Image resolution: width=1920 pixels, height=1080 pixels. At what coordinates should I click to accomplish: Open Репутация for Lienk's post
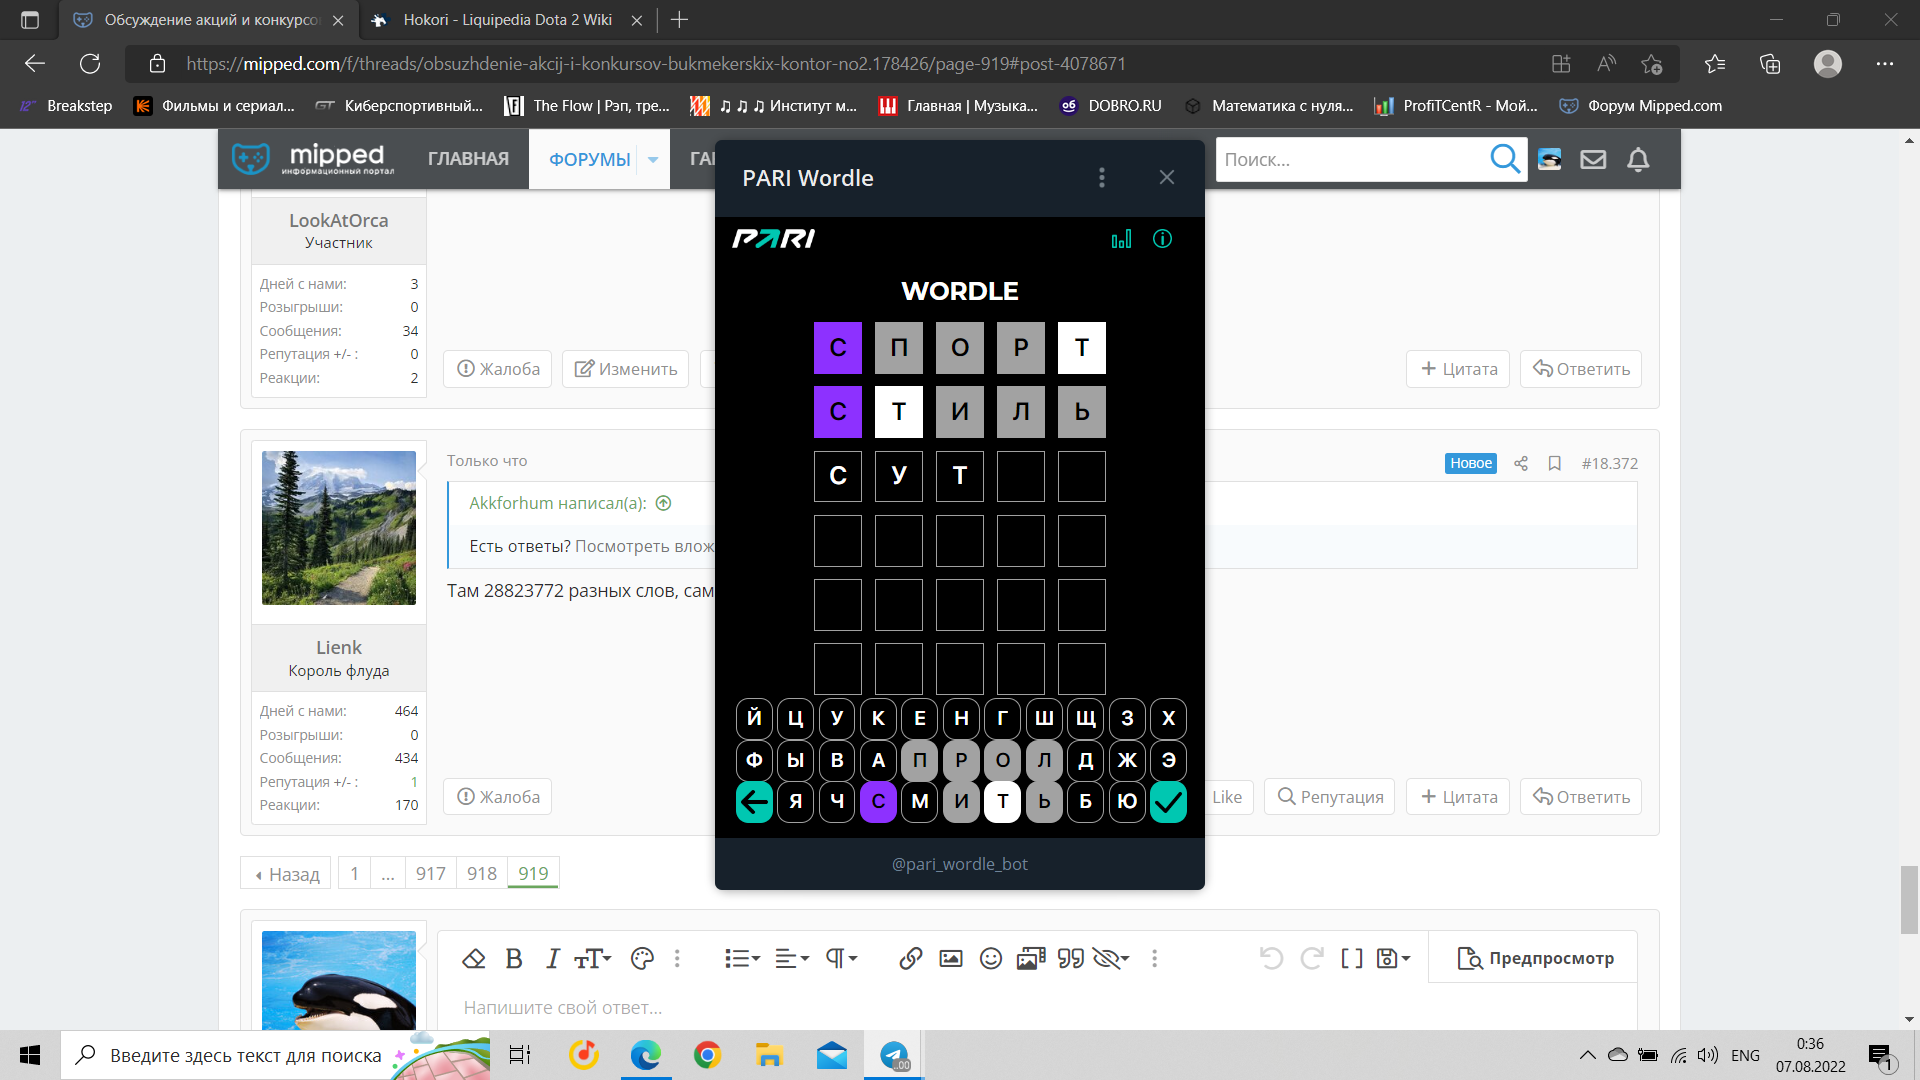[x=1330, y=797]
